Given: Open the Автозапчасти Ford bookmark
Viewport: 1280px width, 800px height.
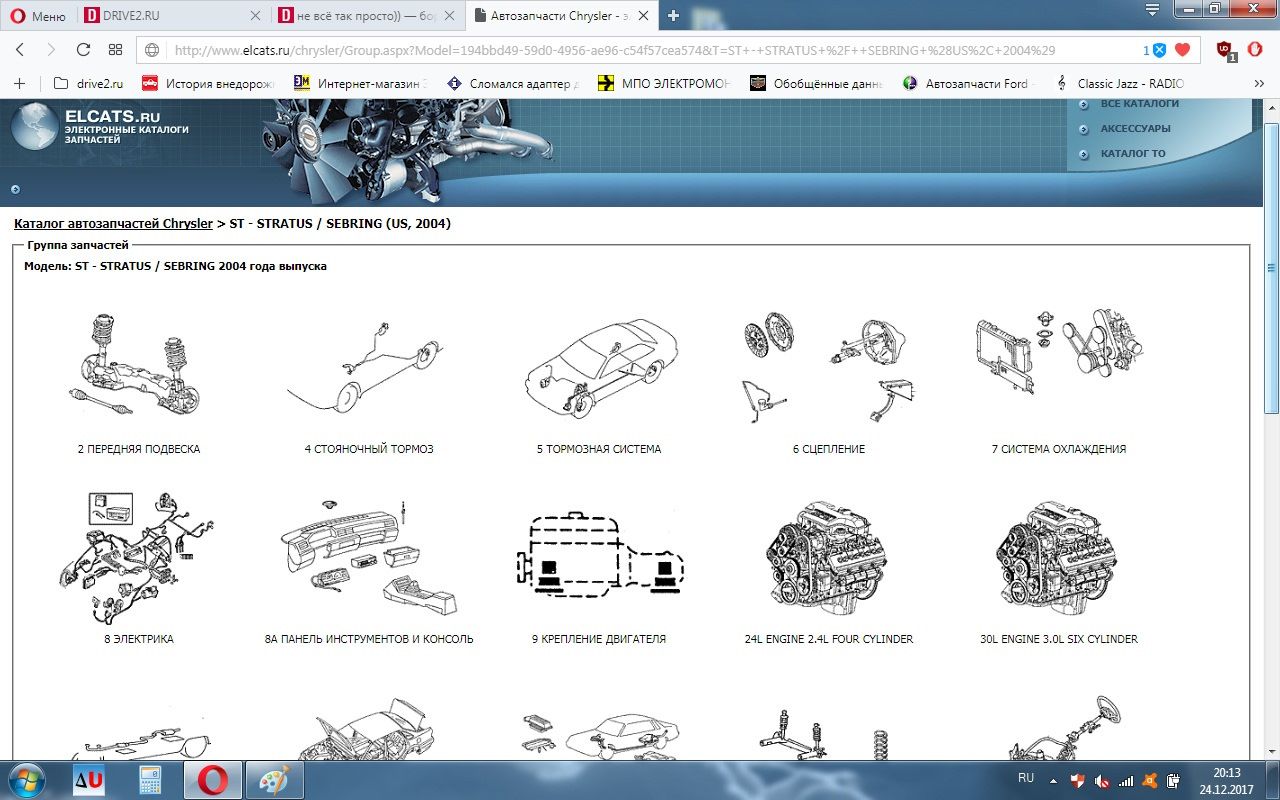Looking at the screenshot, I should click(x=968, y=84).
